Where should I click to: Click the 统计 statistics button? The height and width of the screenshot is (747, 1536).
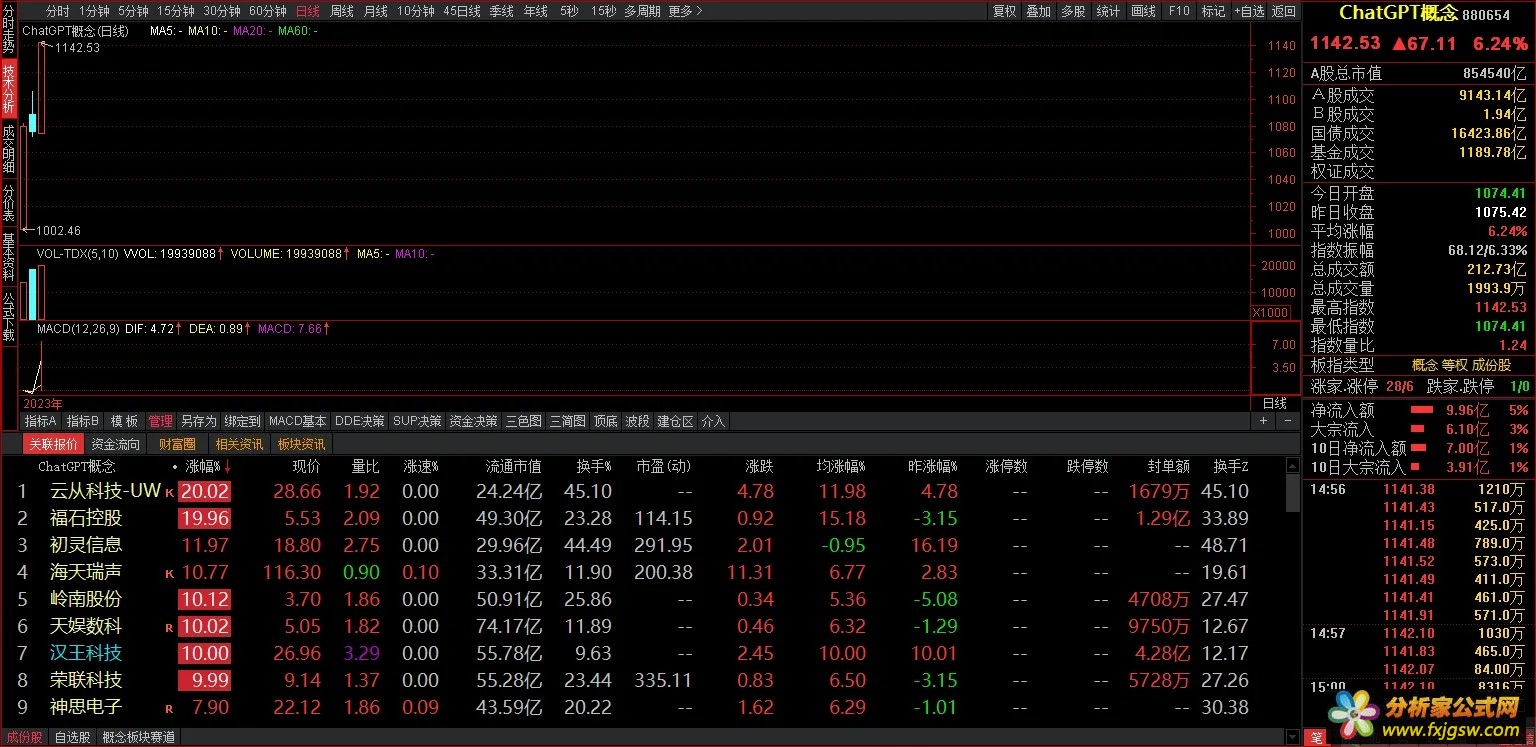tap(1108, 11)
